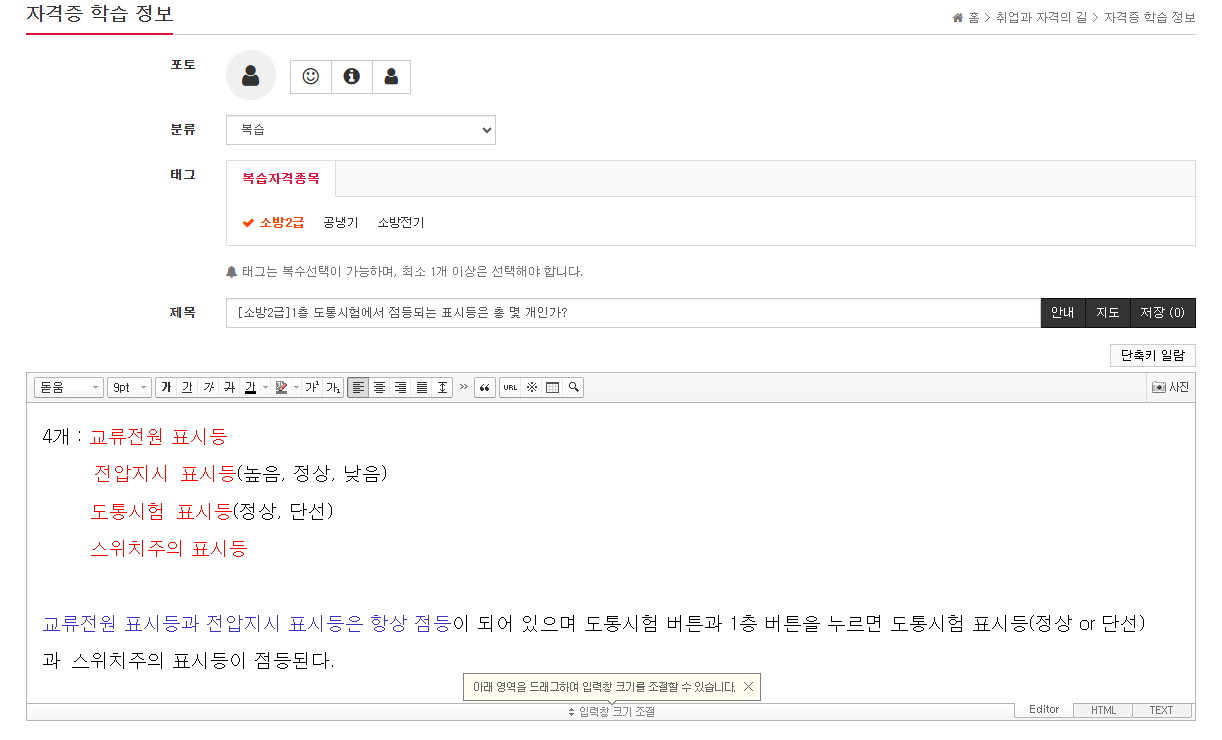Open the 분류 category dropdown
Screen dimensions: 1222x740
click(x=360, y=130)
